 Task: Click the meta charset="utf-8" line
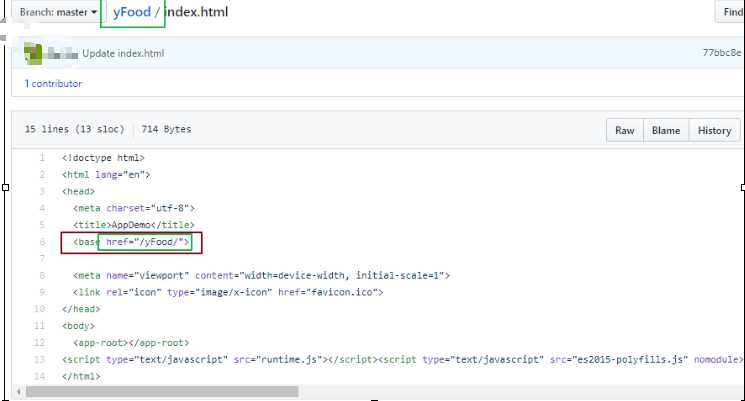tap(134, 208)
